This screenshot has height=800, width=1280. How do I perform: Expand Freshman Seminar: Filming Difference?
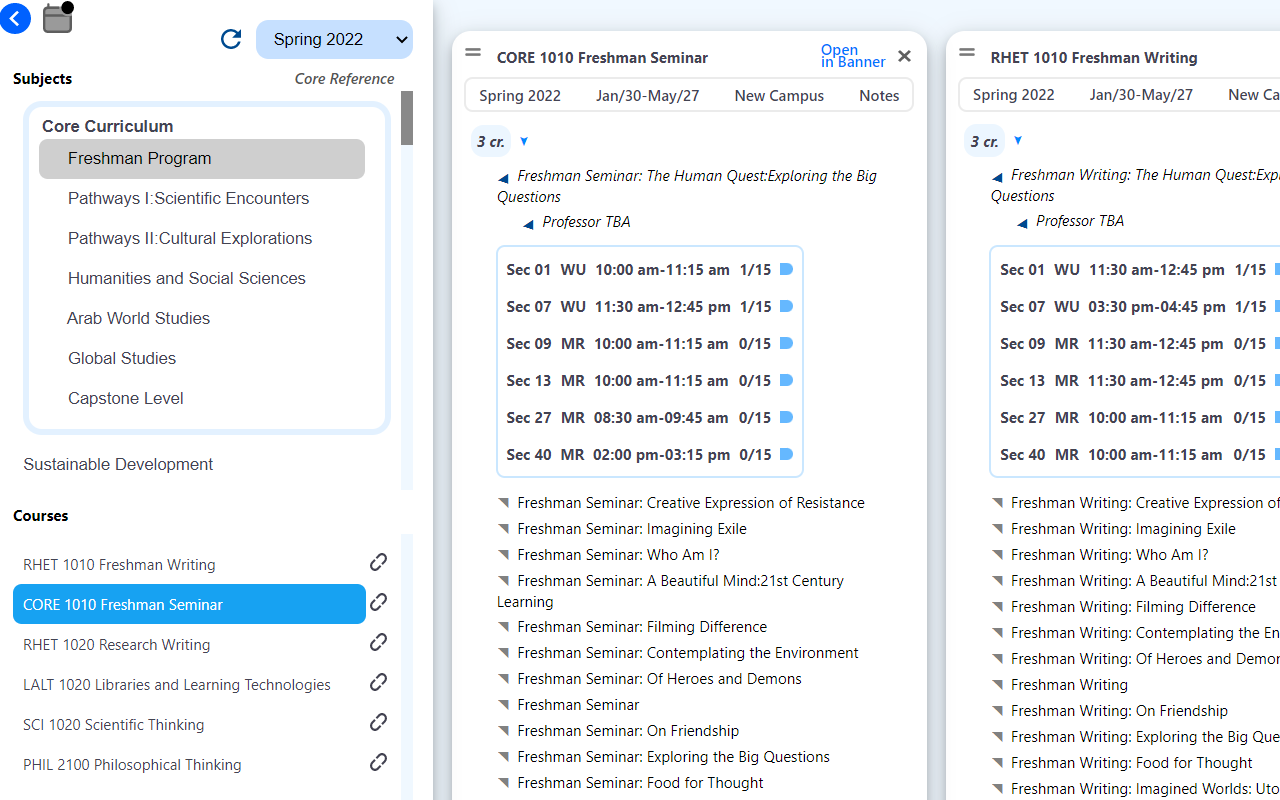point(503,626)
